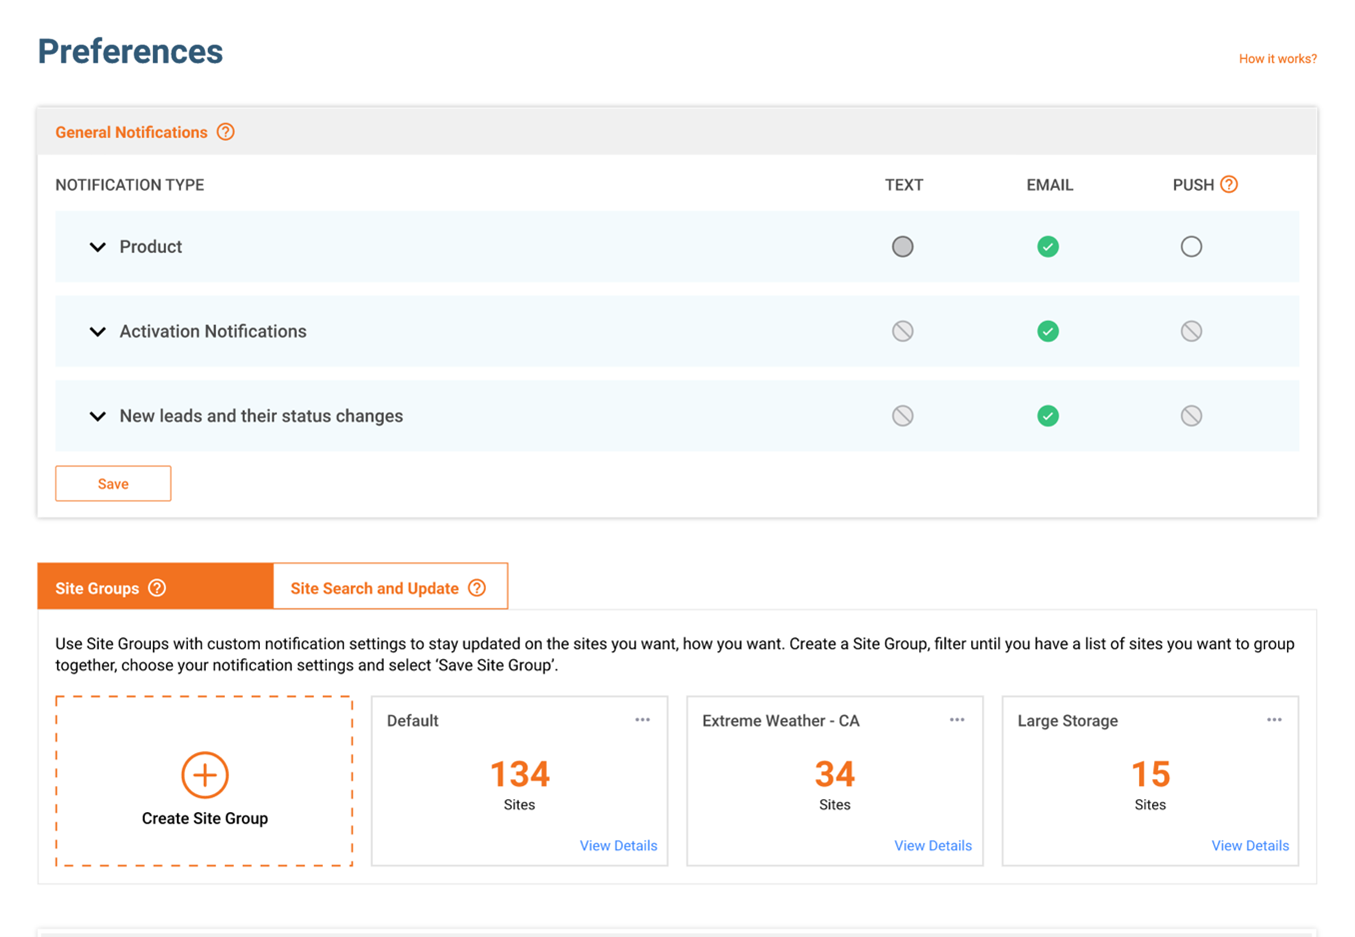Save the notification preferences
The width and height of the screenshot is (1355, 937).
pyautogui.click(x=113, y=484)
